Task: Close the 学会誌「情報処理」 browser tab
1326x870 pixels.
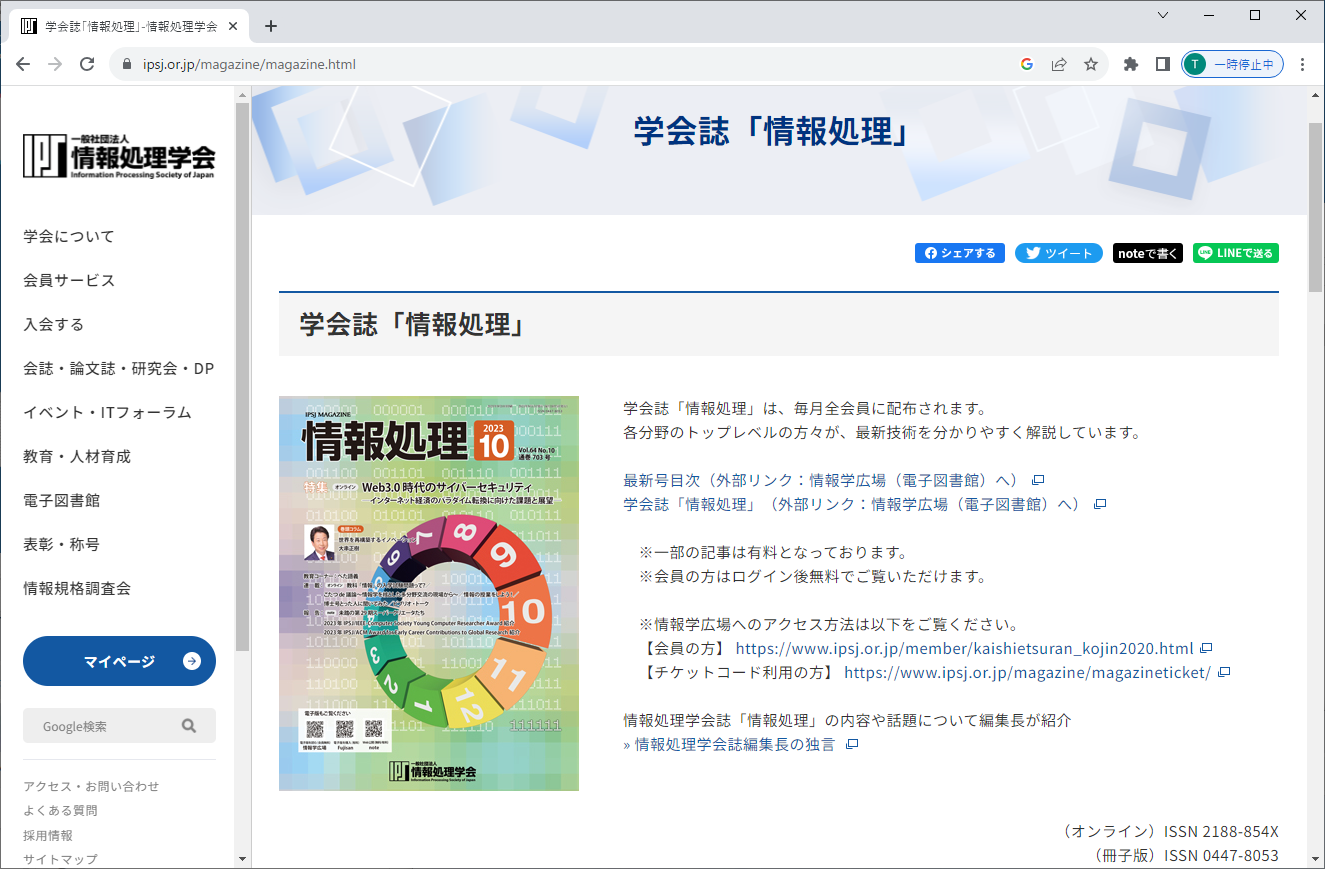Action: (233, 26)
